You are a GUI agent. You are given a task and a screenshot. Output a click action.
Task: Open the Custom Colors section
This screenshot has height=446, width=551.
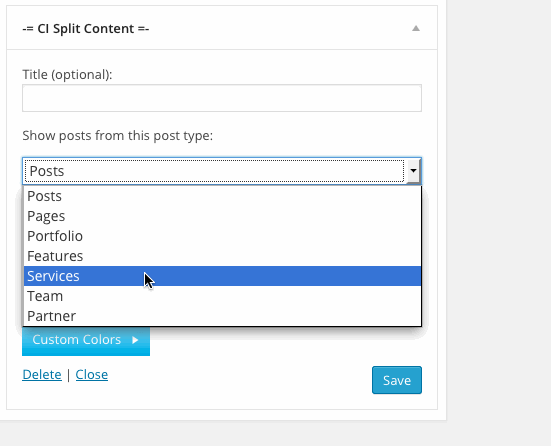tap(86, 341)
